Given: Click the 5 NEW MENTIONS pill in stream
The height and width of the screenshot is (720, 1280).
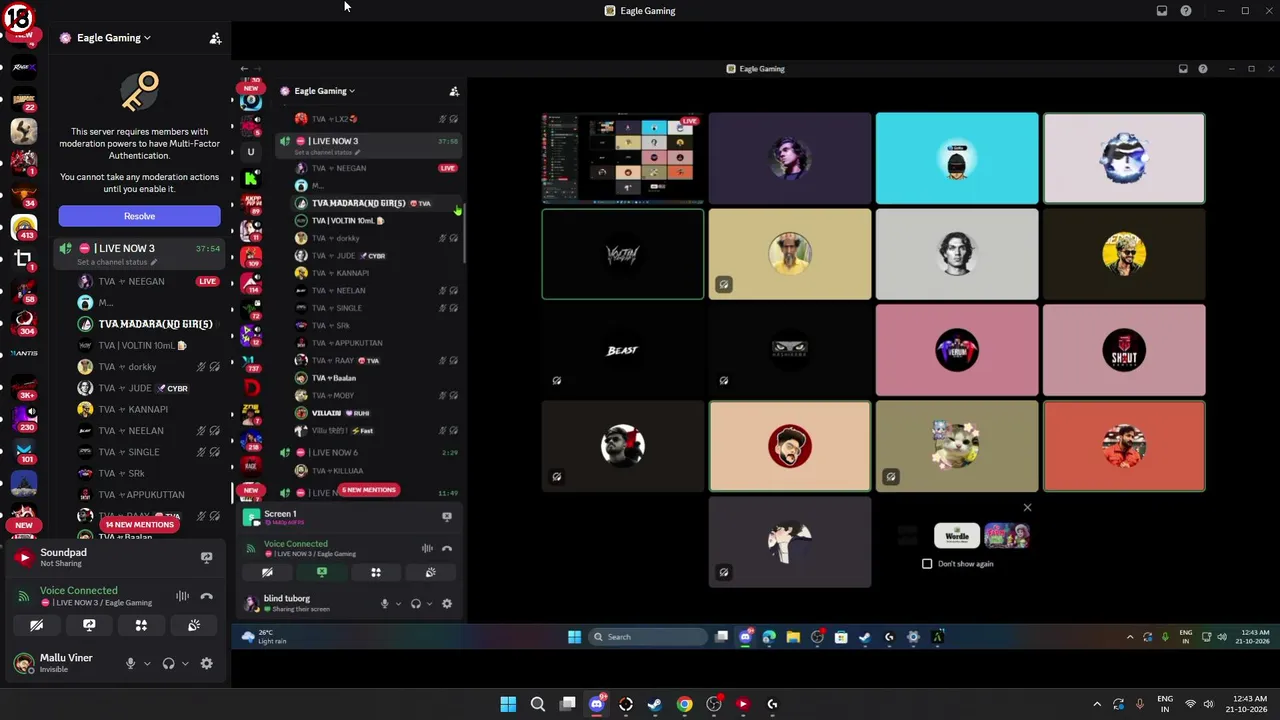Looking at the screenshot, I should click(x=369, y=490).
